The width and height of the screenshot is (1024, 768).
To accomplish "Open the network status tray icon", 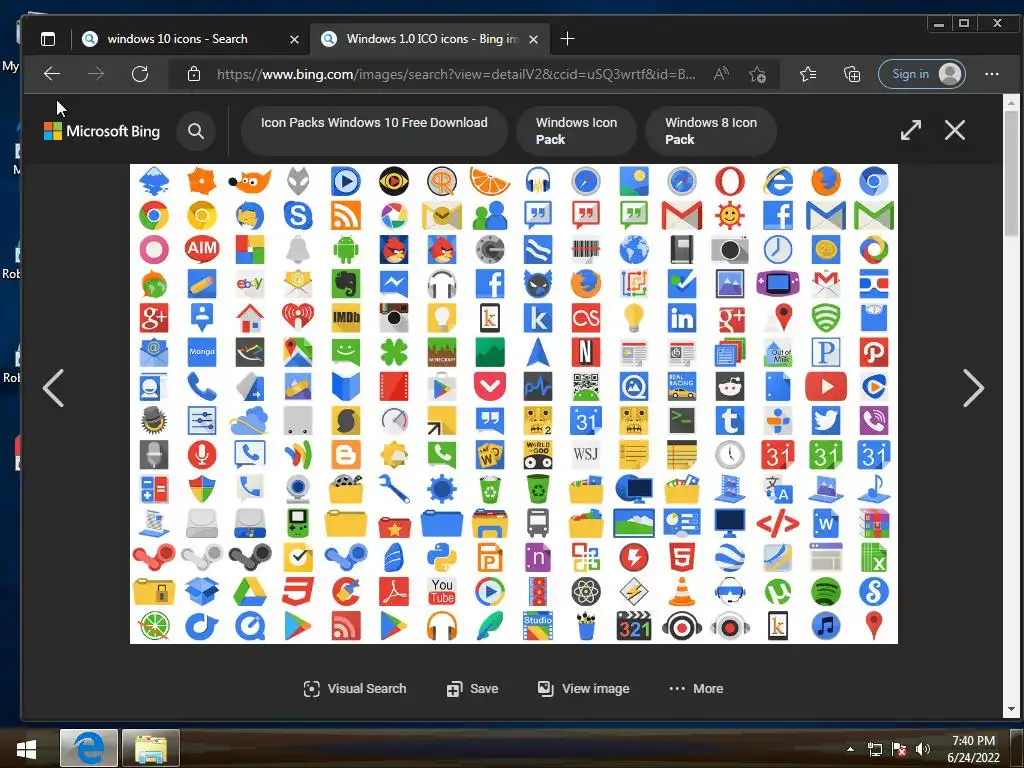I will point(874,749).
